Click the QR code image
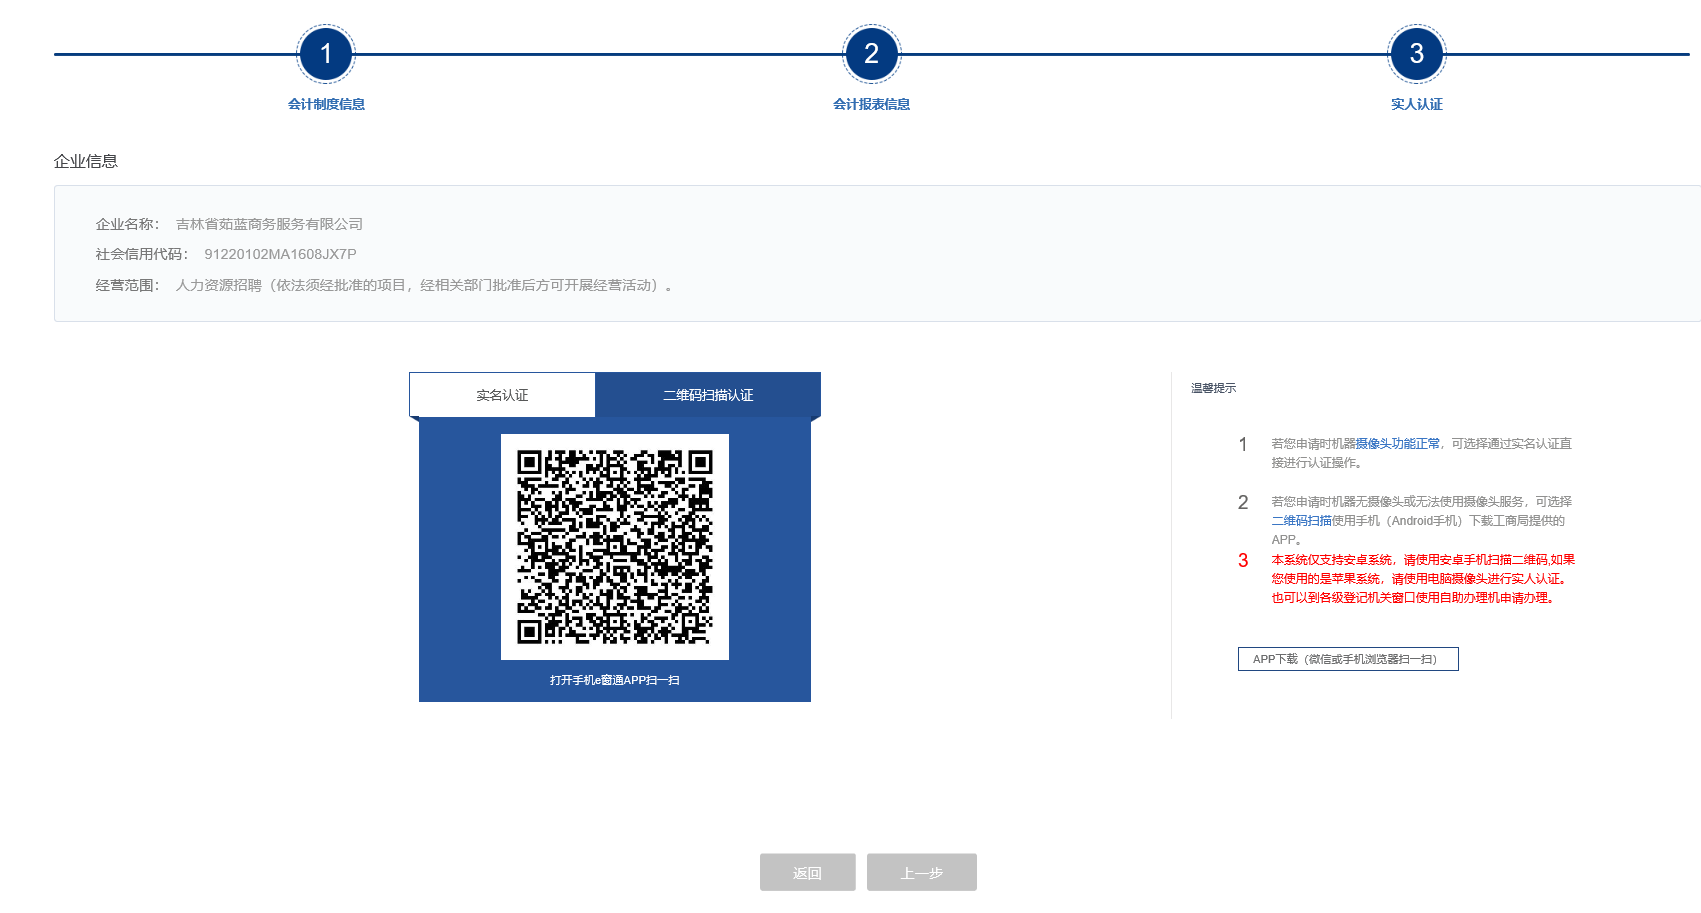The width and height of the screenshot is (1701, 913). tap(615, 547)
